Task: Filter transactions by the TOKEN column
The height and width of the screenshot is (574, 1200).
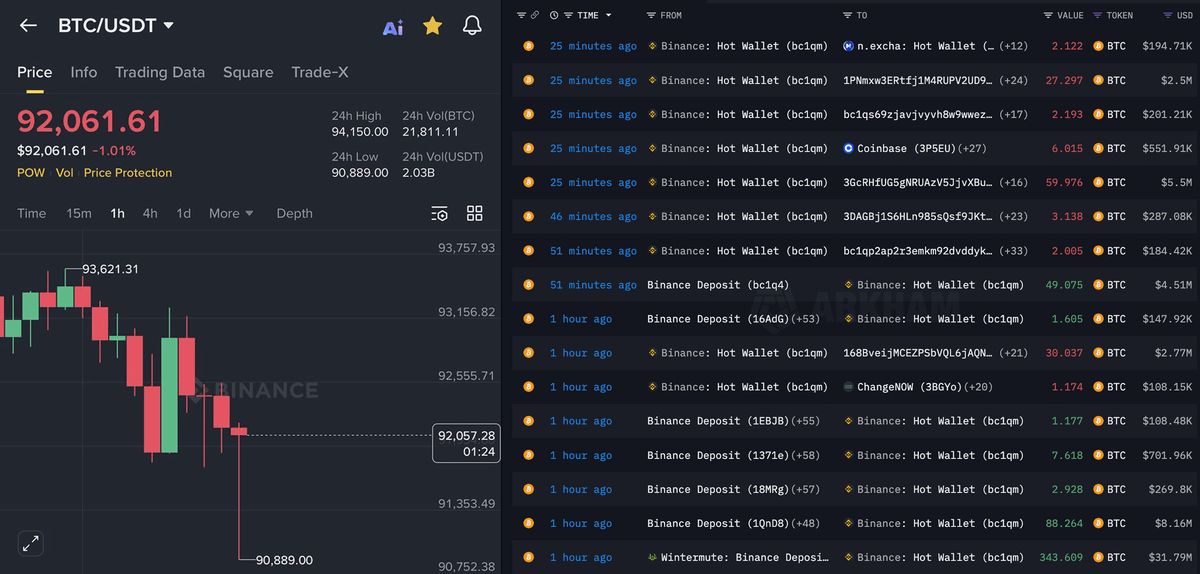Action: 1097,15
